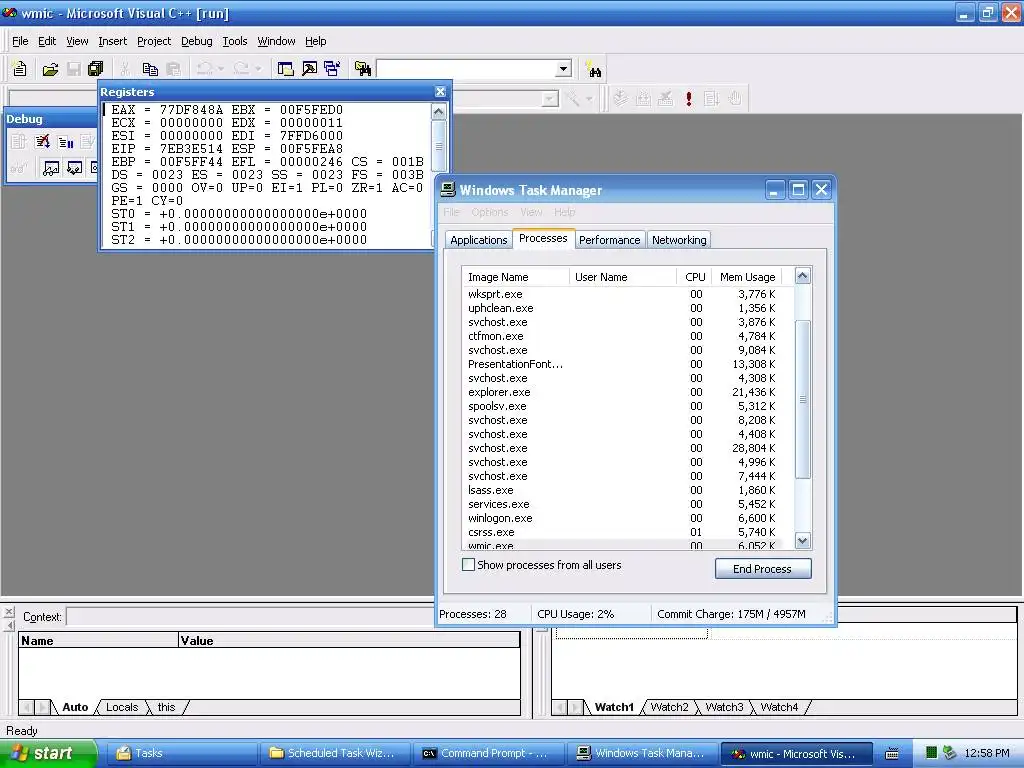Open the Tasks folder from the taskbar
Screen dimensions: 1024x768
point(182,754)
